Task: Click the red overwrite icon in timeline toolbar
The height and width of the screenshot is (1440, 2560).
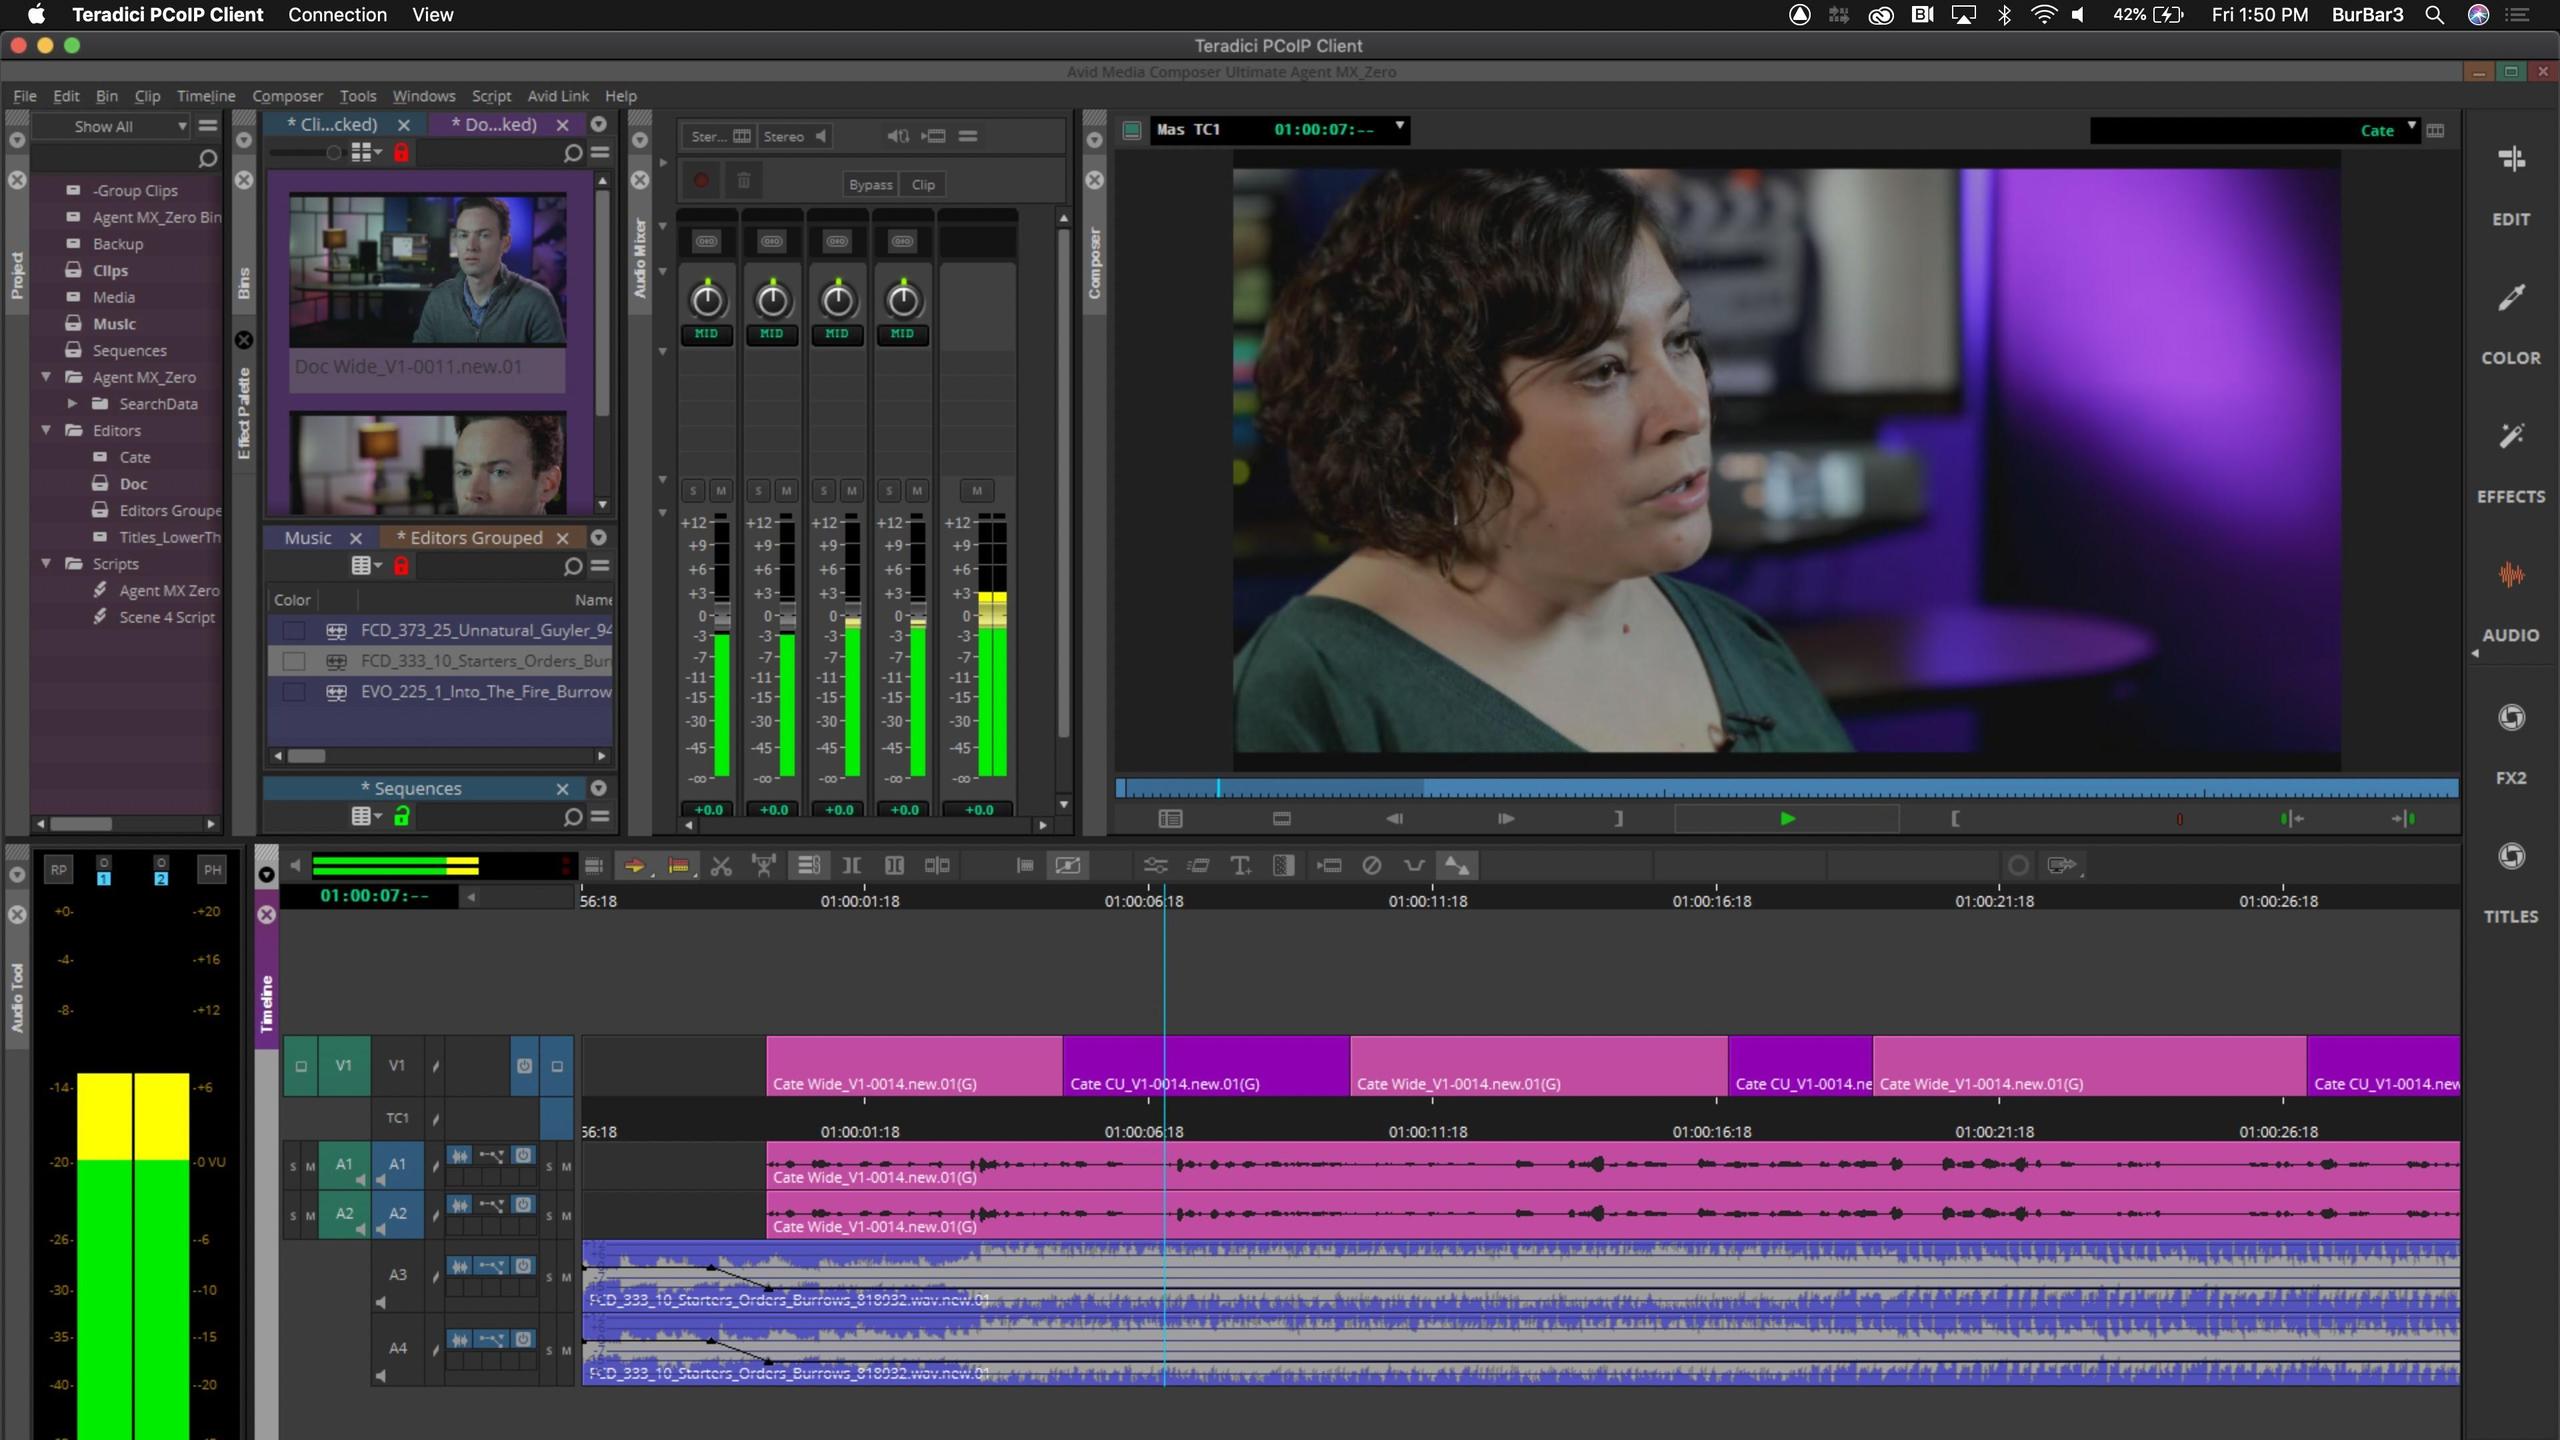Action: (x=678, y=866)
